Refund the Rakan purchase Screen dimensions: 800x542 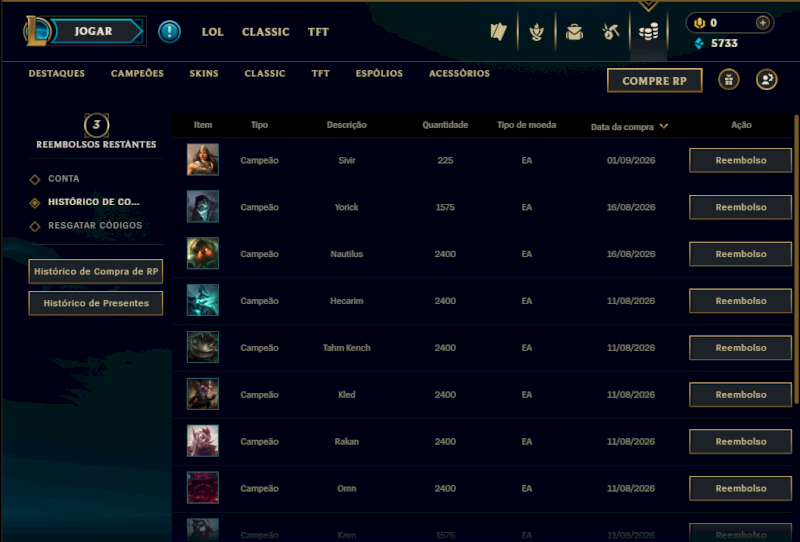[740, 442]
